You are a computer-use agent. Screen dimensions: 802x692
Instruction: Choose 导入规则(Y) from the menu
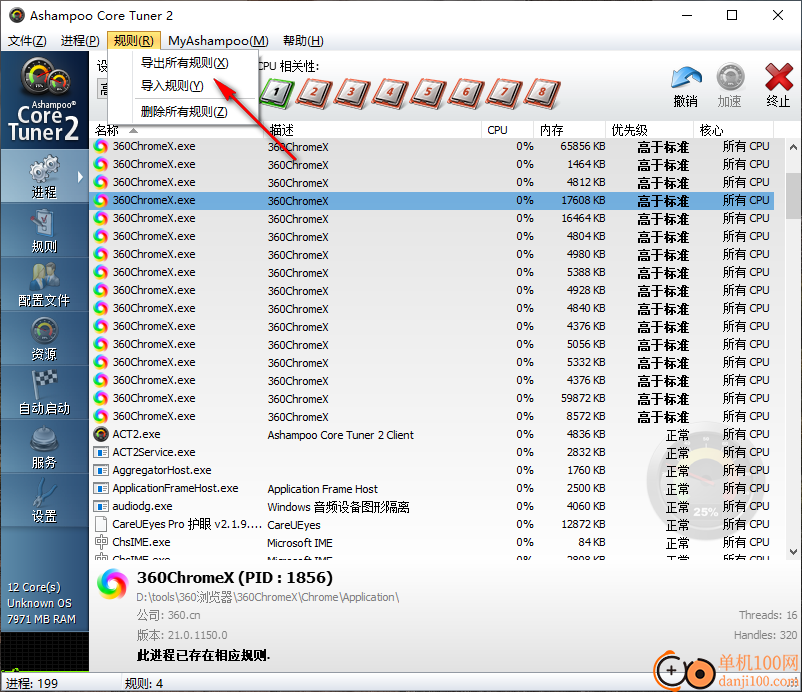point(172,85)
